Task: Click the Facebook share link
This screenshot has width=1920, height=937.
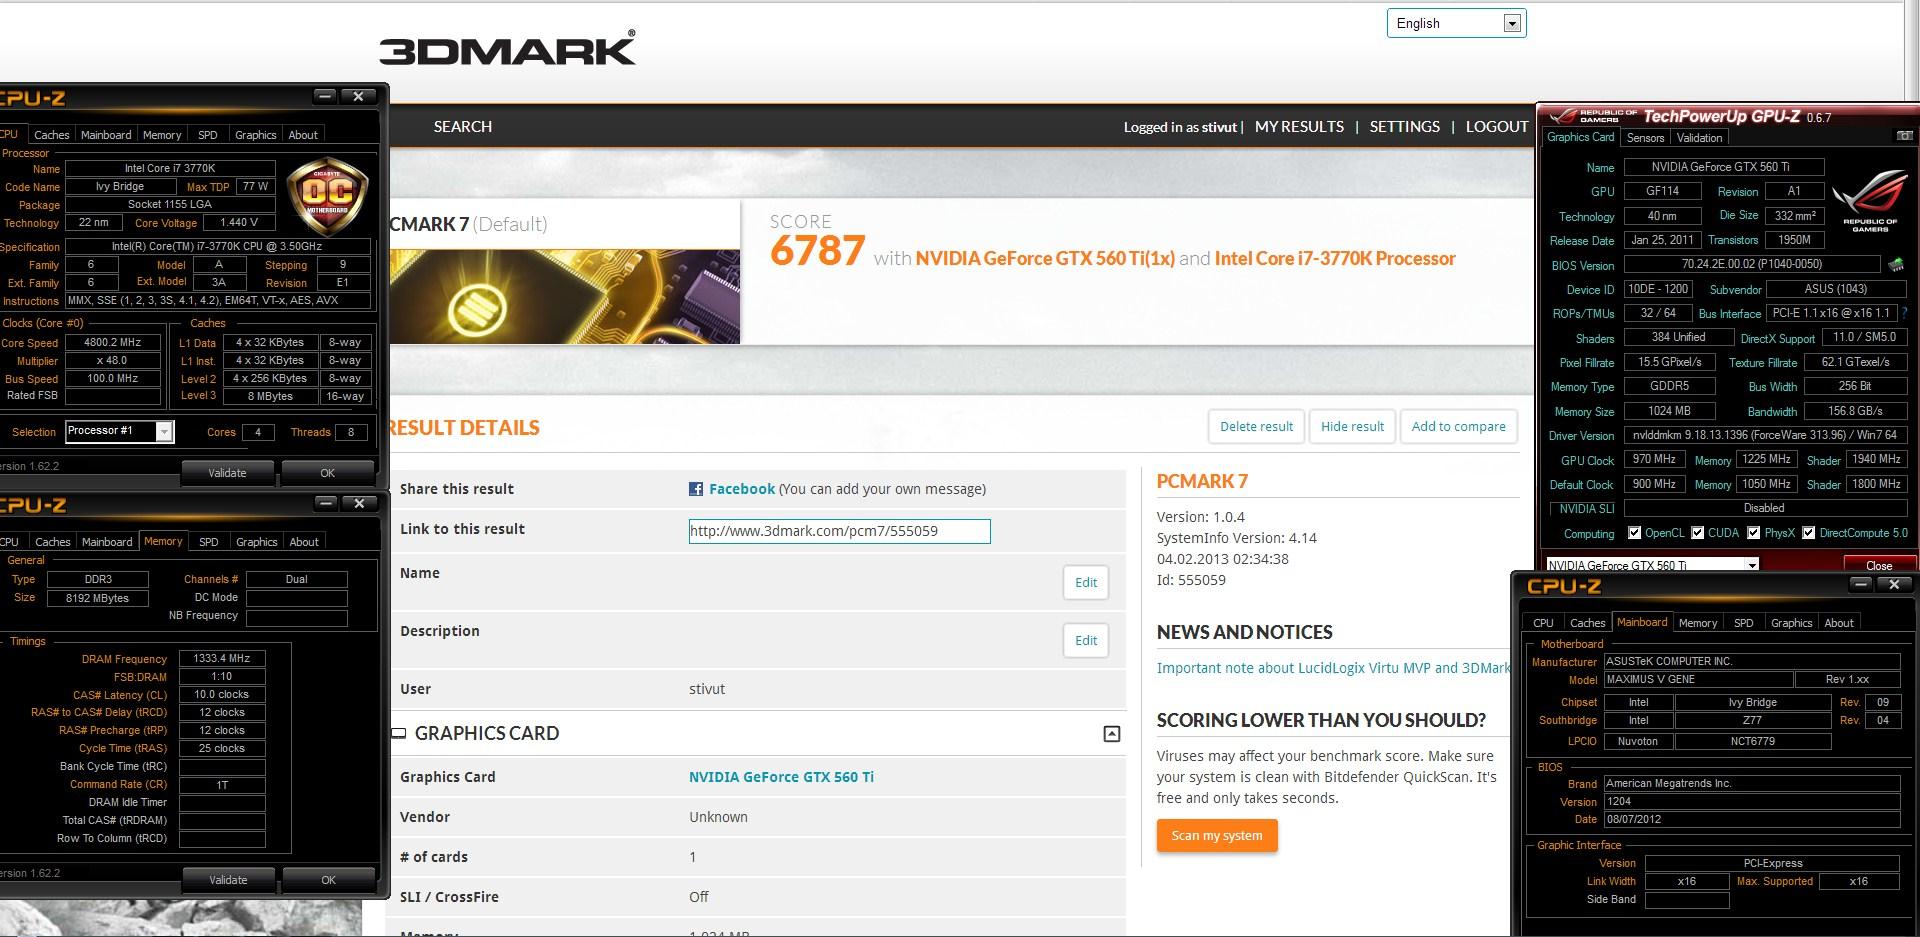Action: [x=741, y=489]
